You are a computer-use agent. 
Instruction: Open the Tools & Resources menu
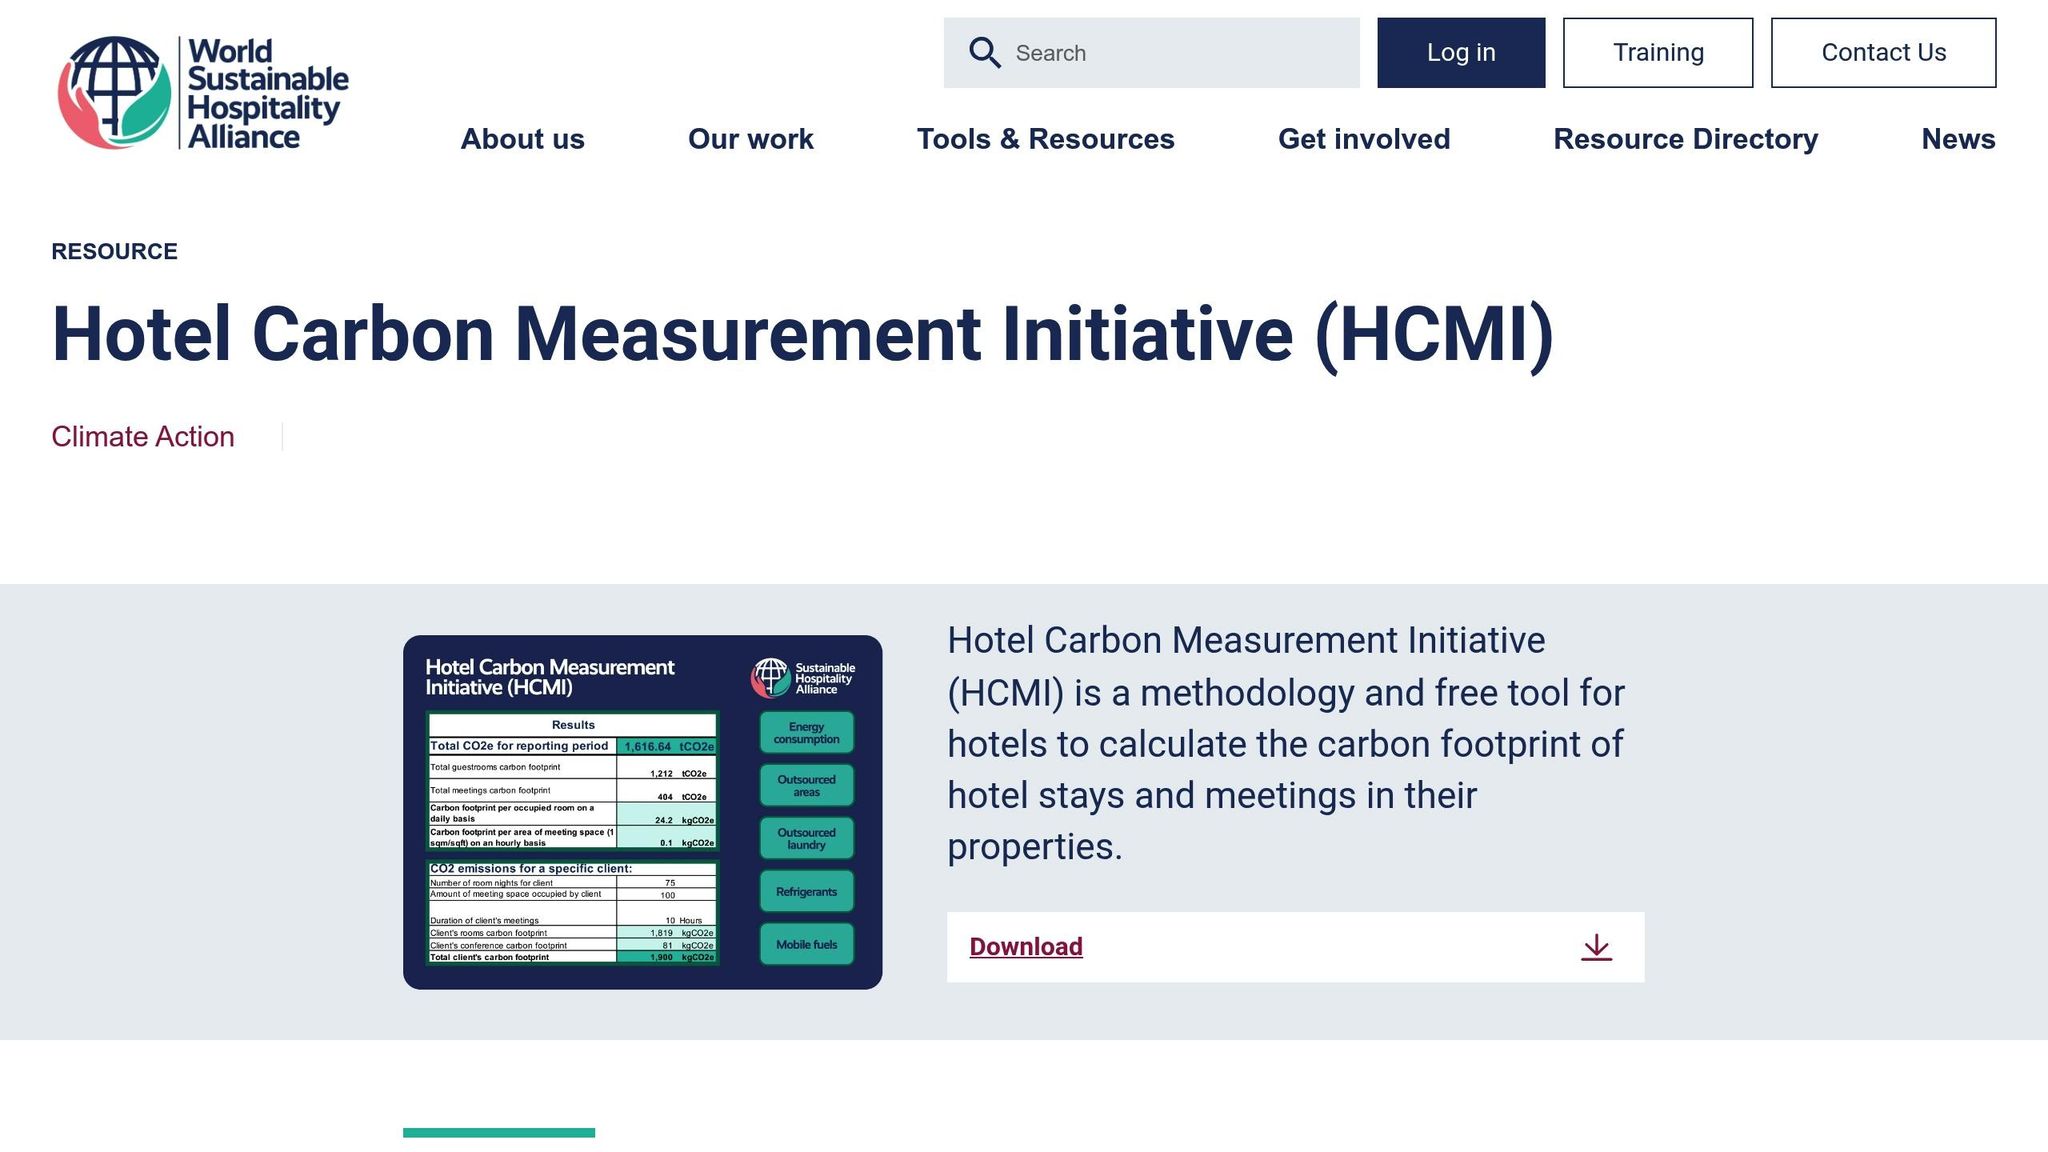pos(1046,139)
